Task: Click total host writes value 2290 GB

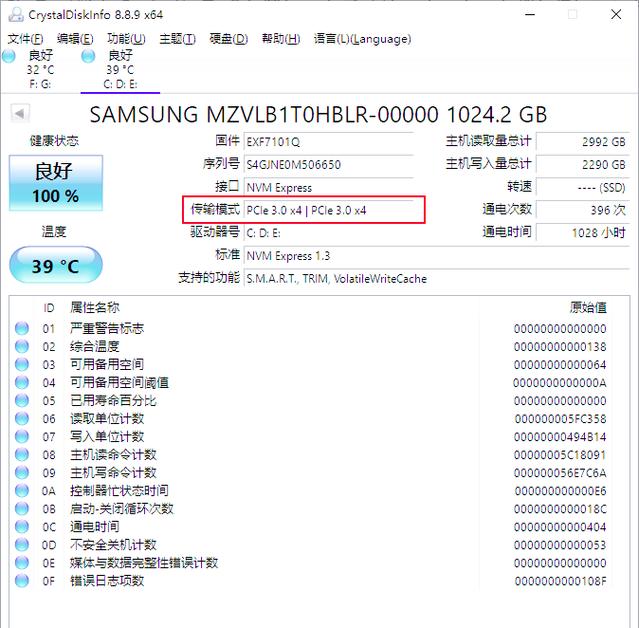Action: pyautogui.click(x=583, y=165)
